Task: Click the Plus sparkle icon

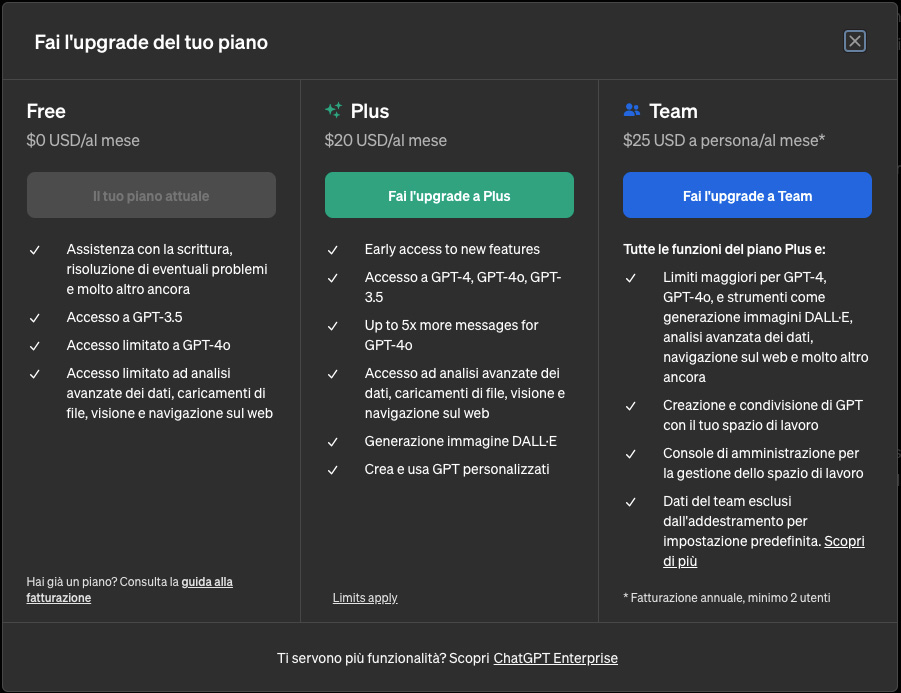Action: tap(334, 111)
